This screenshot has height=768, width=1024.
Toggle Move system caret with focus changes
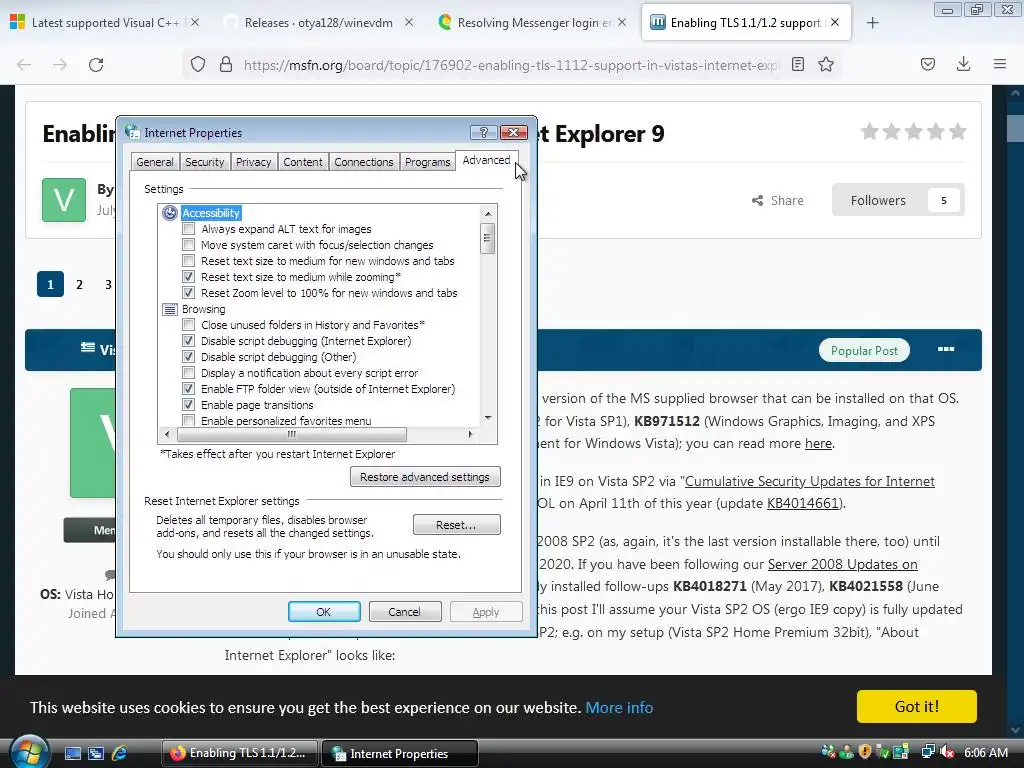(x=189, y=245)
